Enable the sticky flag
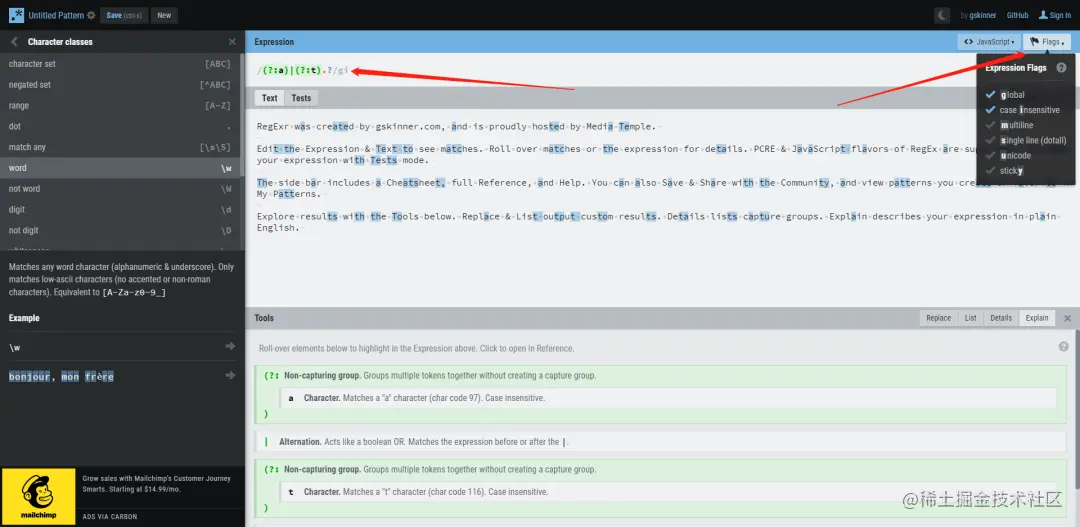Viewport: 1080px width, 527px height. pos(1004,171)
